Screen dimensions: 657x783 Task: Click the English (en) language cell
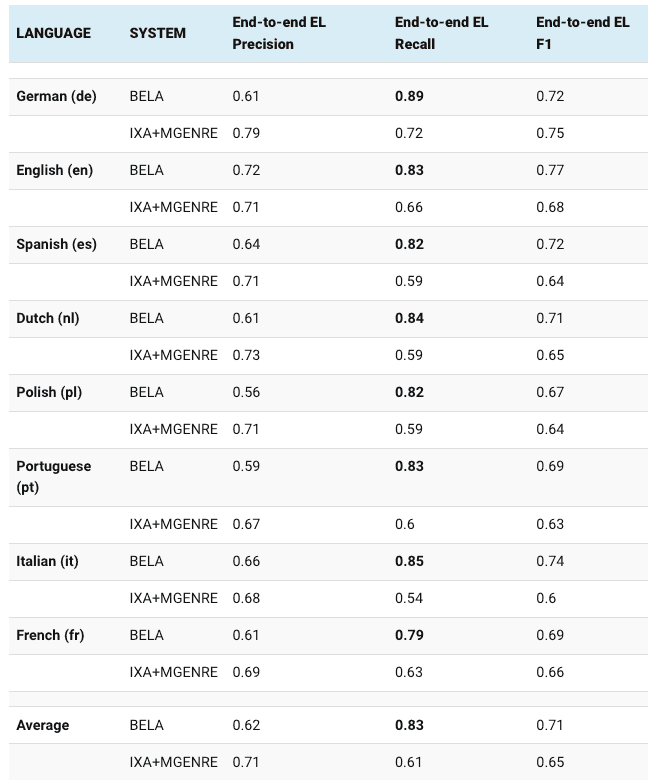coord(54,170)
